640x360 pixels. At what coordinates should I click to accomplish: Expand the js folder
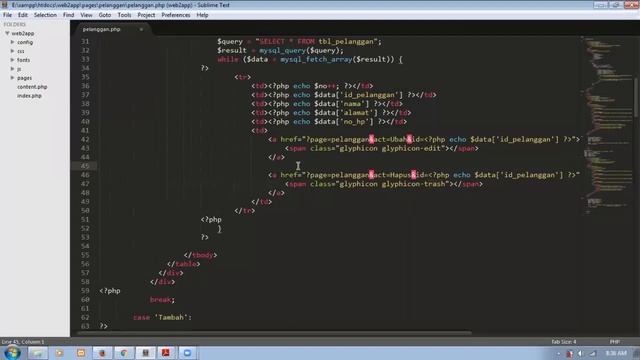pyautogui.click(x=12, y=69)
